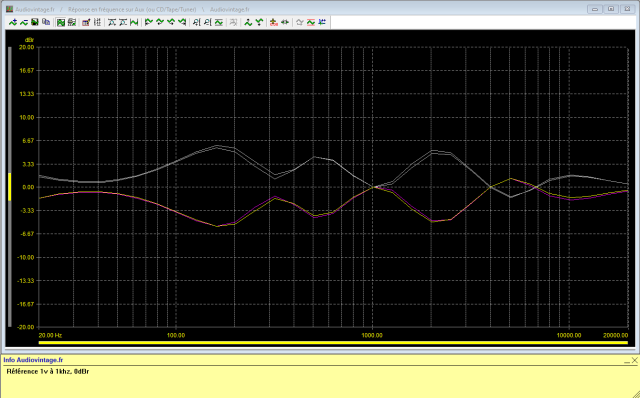Click the floppy disk save icon
The image size is (640, 398).
click(x=35, y=22)
